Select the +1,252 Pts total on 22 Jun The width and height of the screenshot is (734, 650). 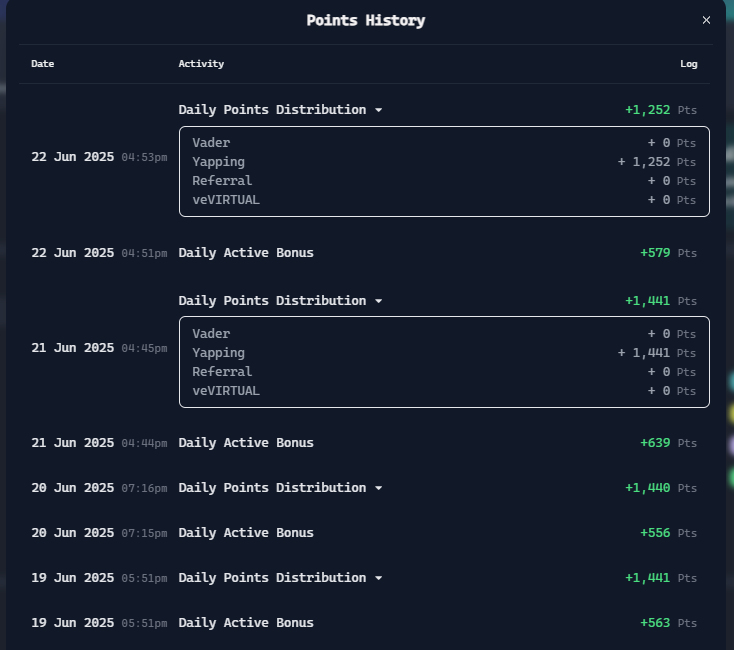(x=661, y=110)
